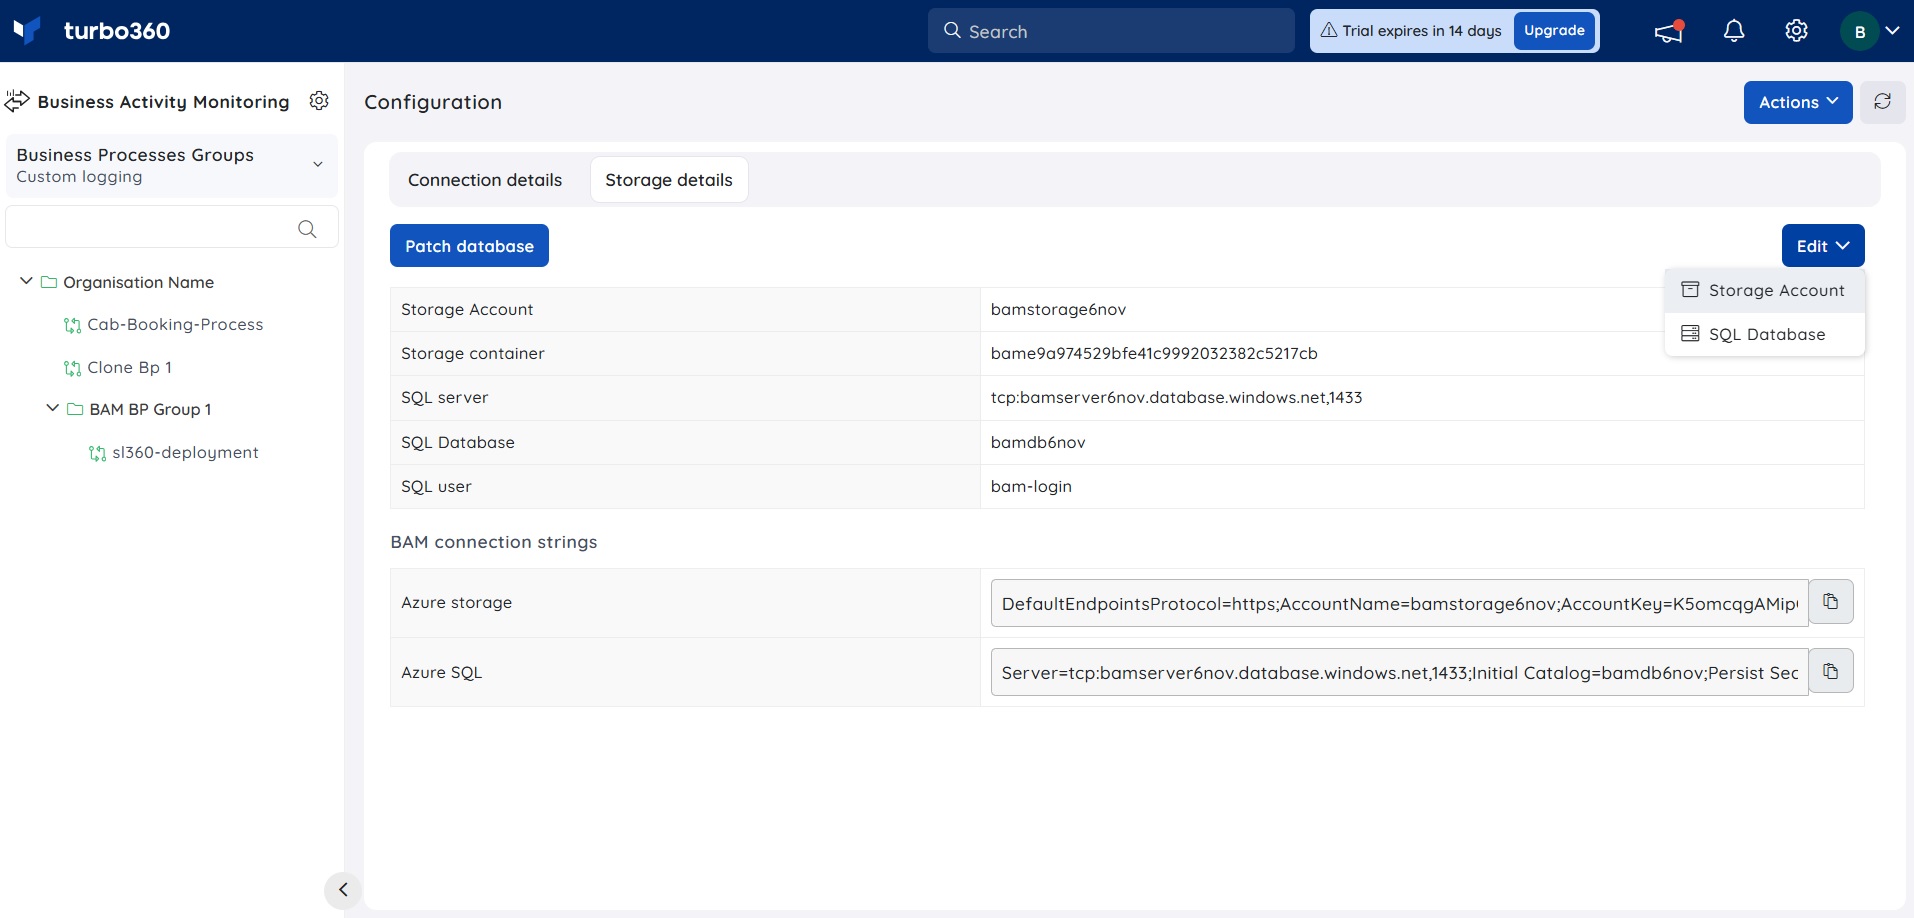This screenshot has height=918, width=1914.
Task: Click the SQL user value bam-login
Action: (1031, 487)
